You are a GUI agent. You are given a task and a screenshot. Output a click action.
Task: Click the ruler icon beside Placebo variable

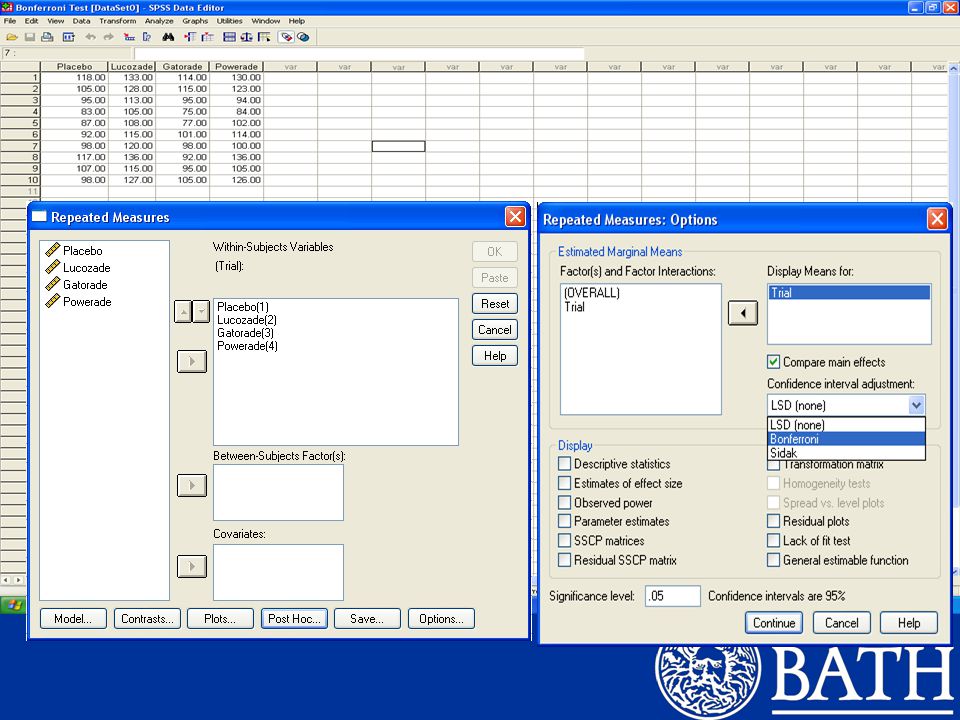click(x=53, y=250)
